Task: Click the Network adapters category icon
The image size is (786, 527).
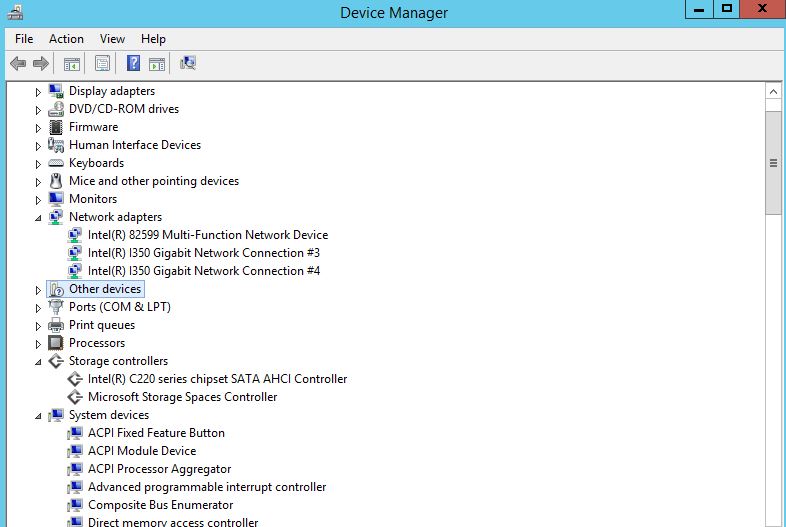Action: [x=56, y=217]
